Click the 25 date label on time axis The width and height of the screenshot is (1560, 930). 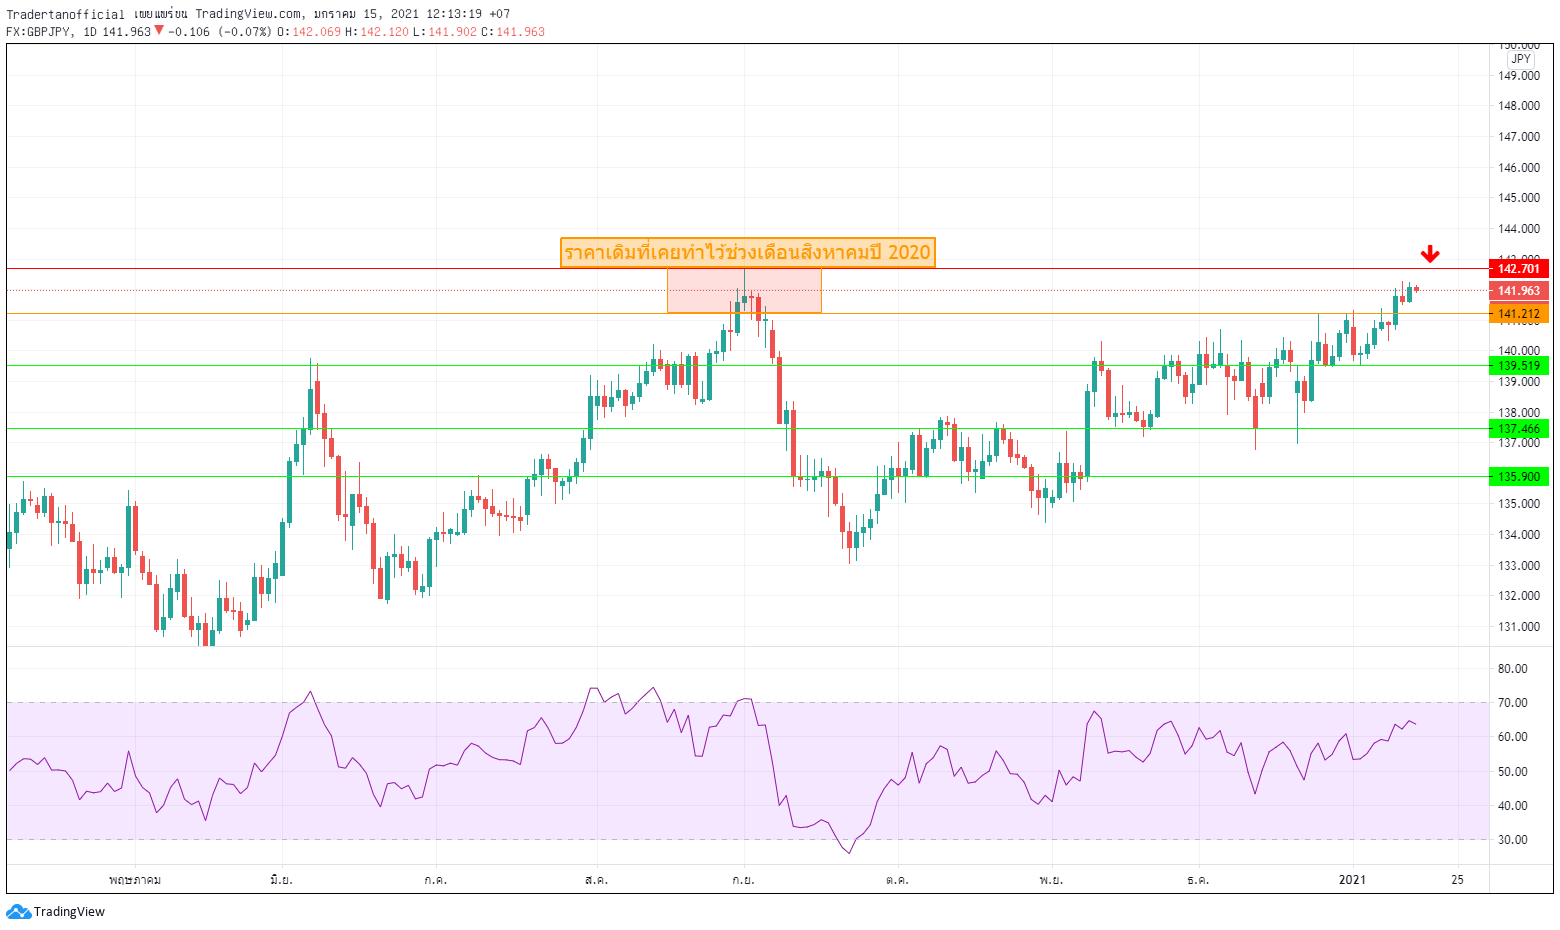[x=1457, y=880]
